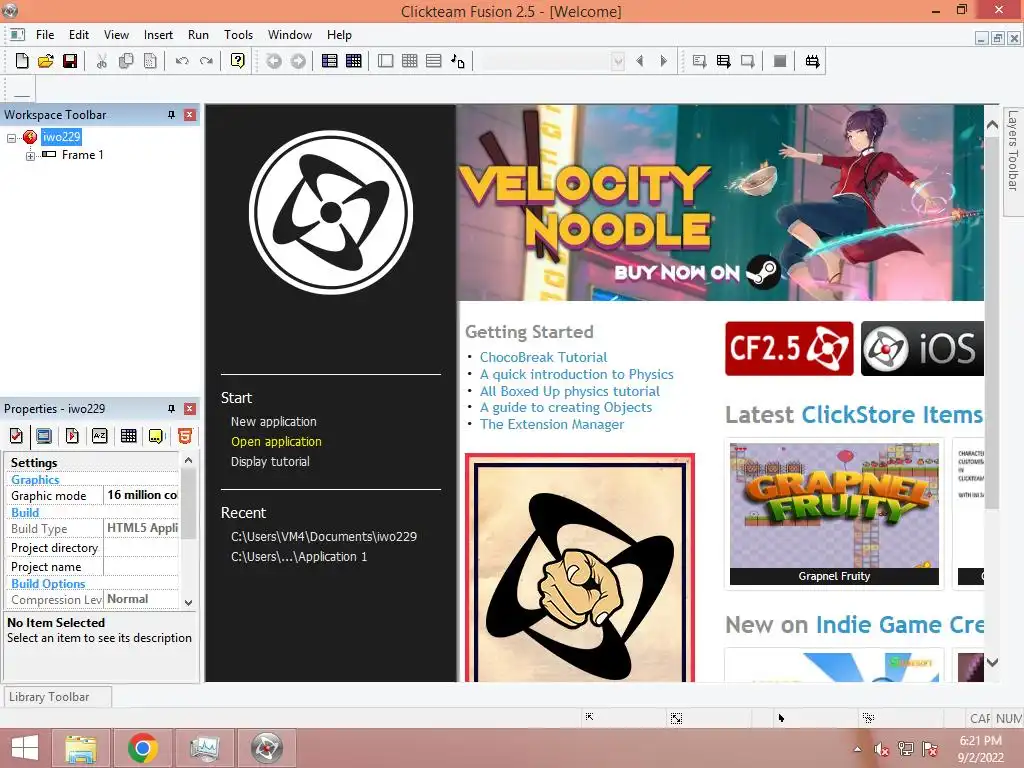This screenshot has height=768, width=1024.
Task: Select the Graphic mode property value
Action: tap(141, 495)
